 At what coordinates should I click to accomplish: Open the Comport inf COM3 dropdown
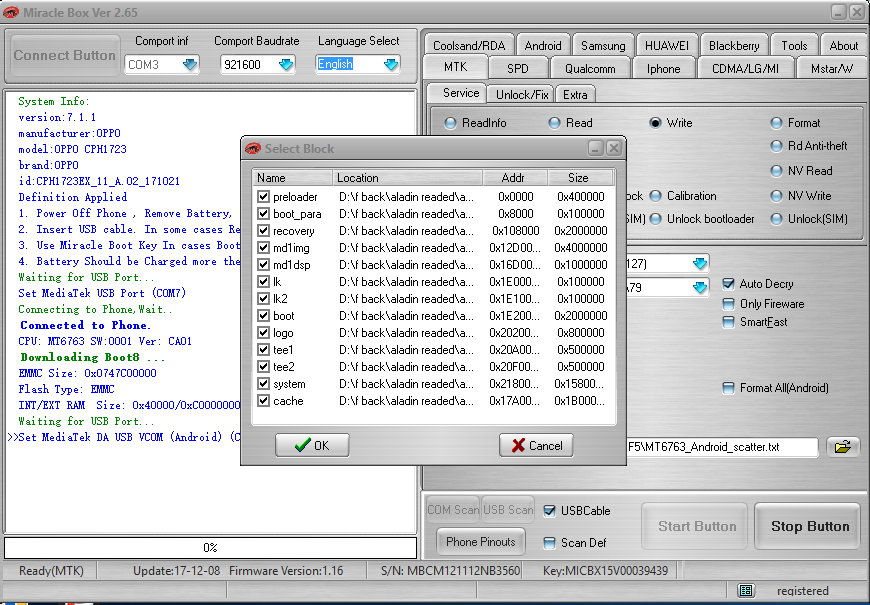pyautogui.click(x=190, y=64)
